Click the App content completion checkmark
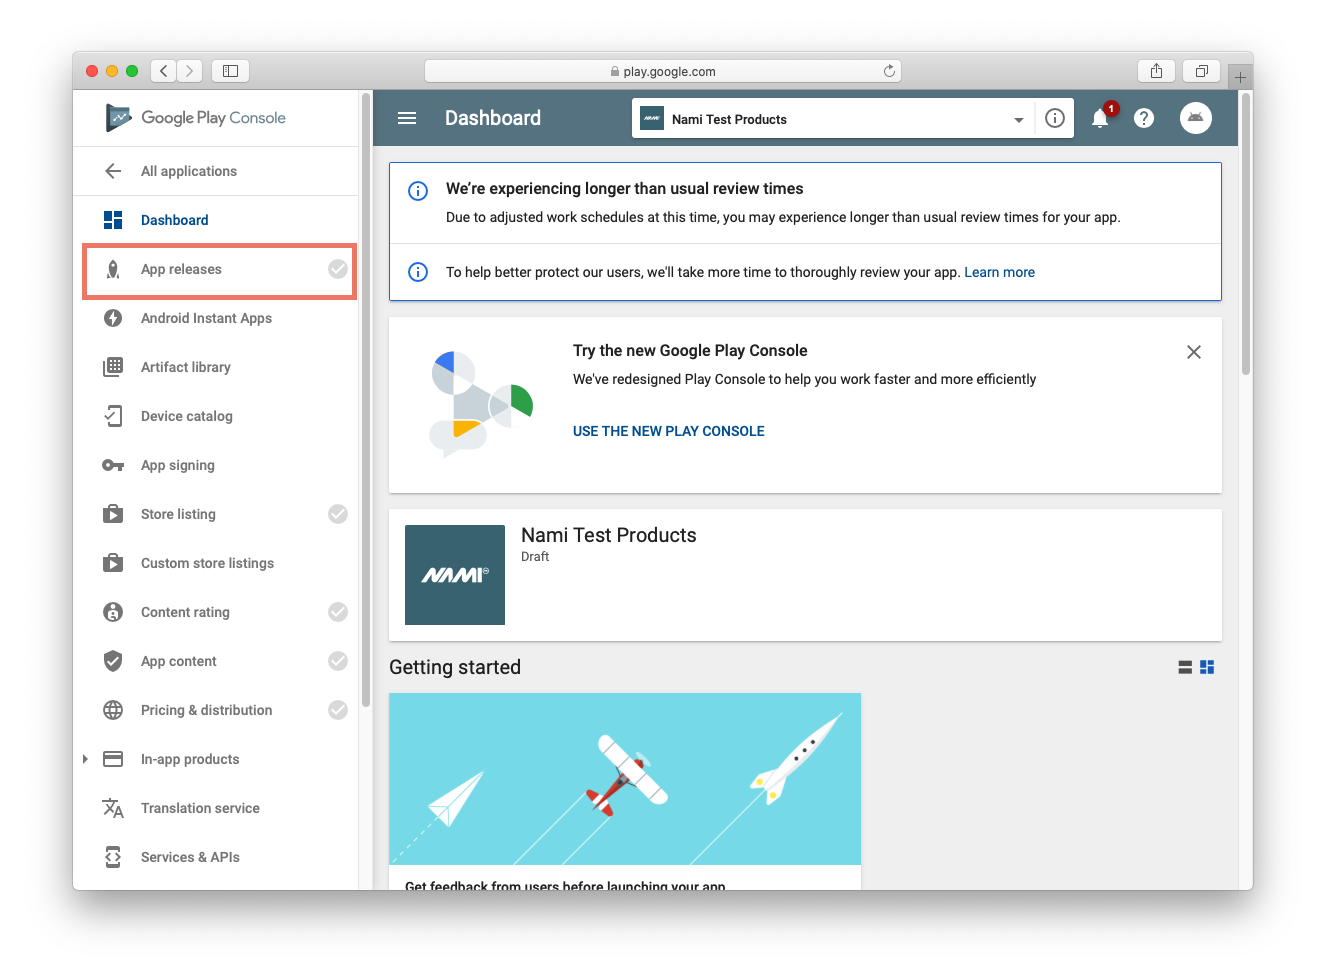Screen dimensions: 1326x966 click(x=338, y=661)
